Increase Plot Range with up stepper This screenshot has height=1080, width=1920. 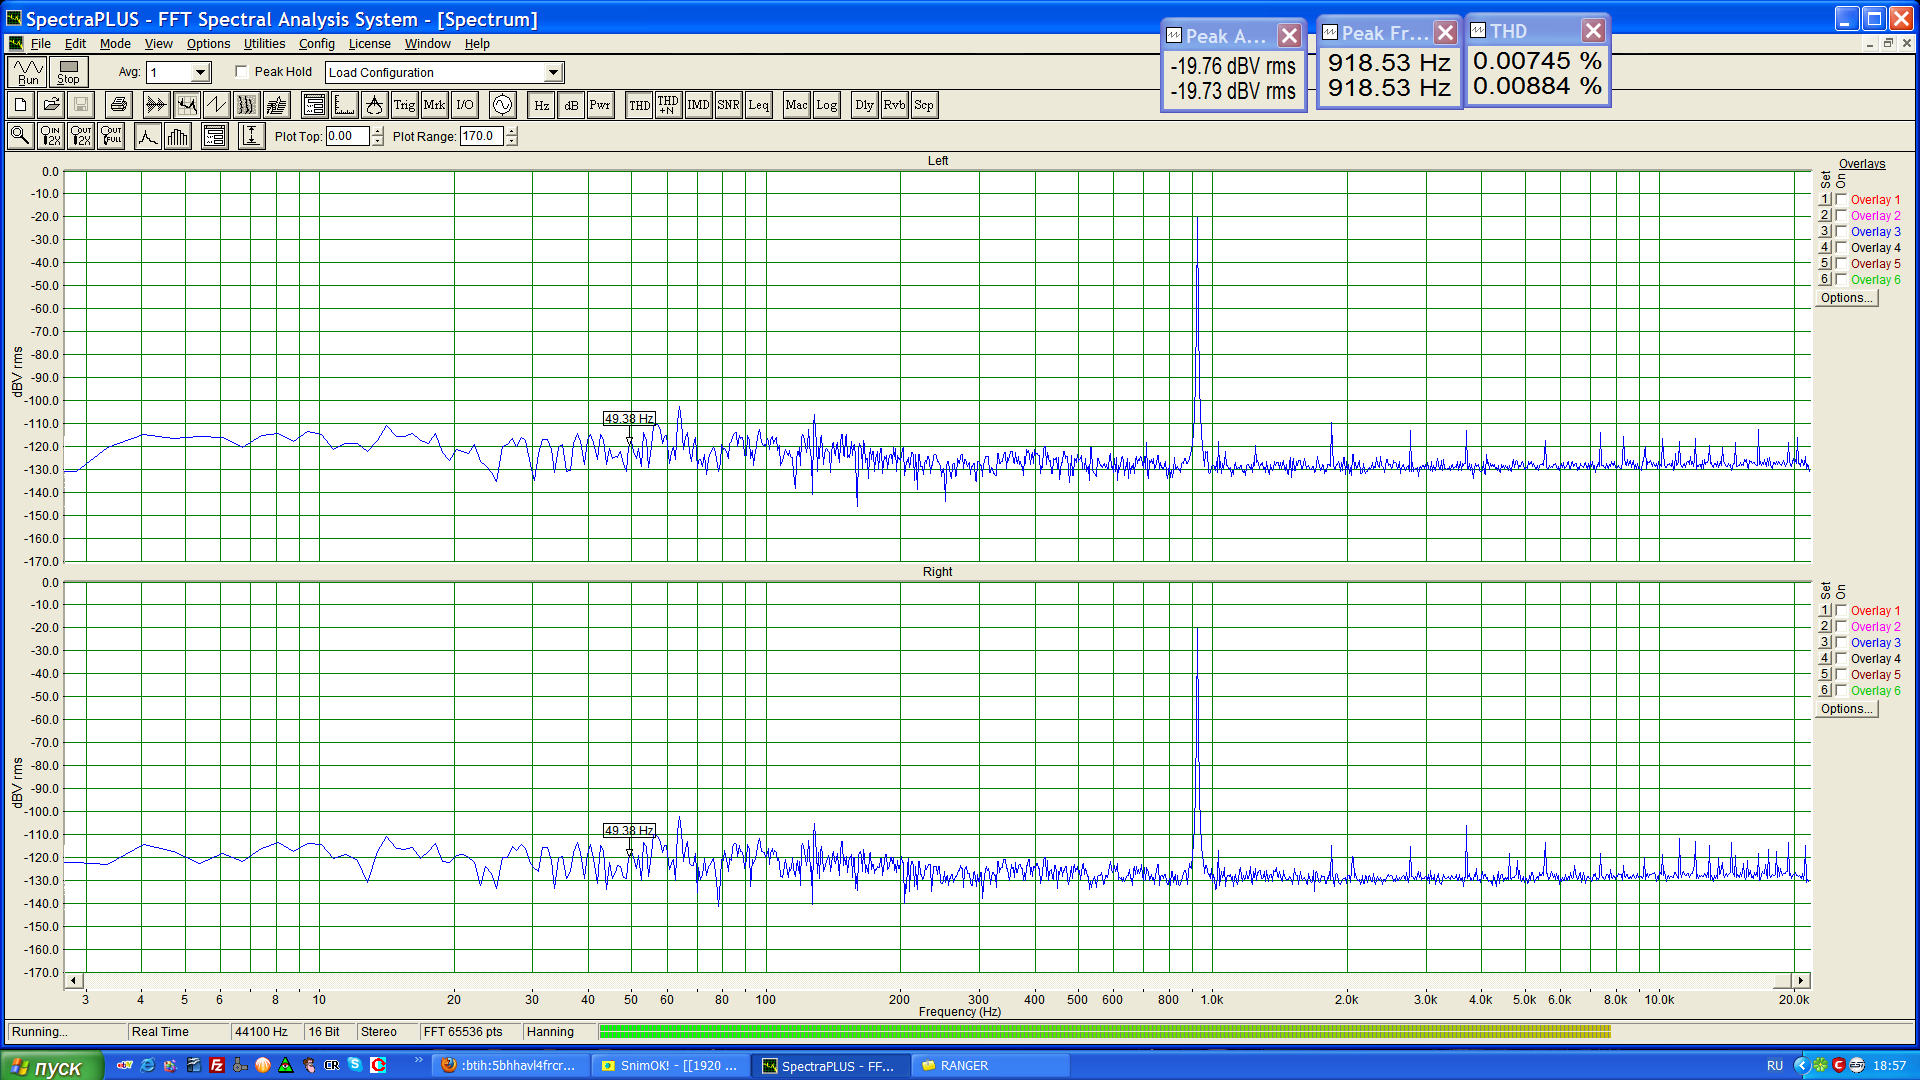click(x=512, y=131)
